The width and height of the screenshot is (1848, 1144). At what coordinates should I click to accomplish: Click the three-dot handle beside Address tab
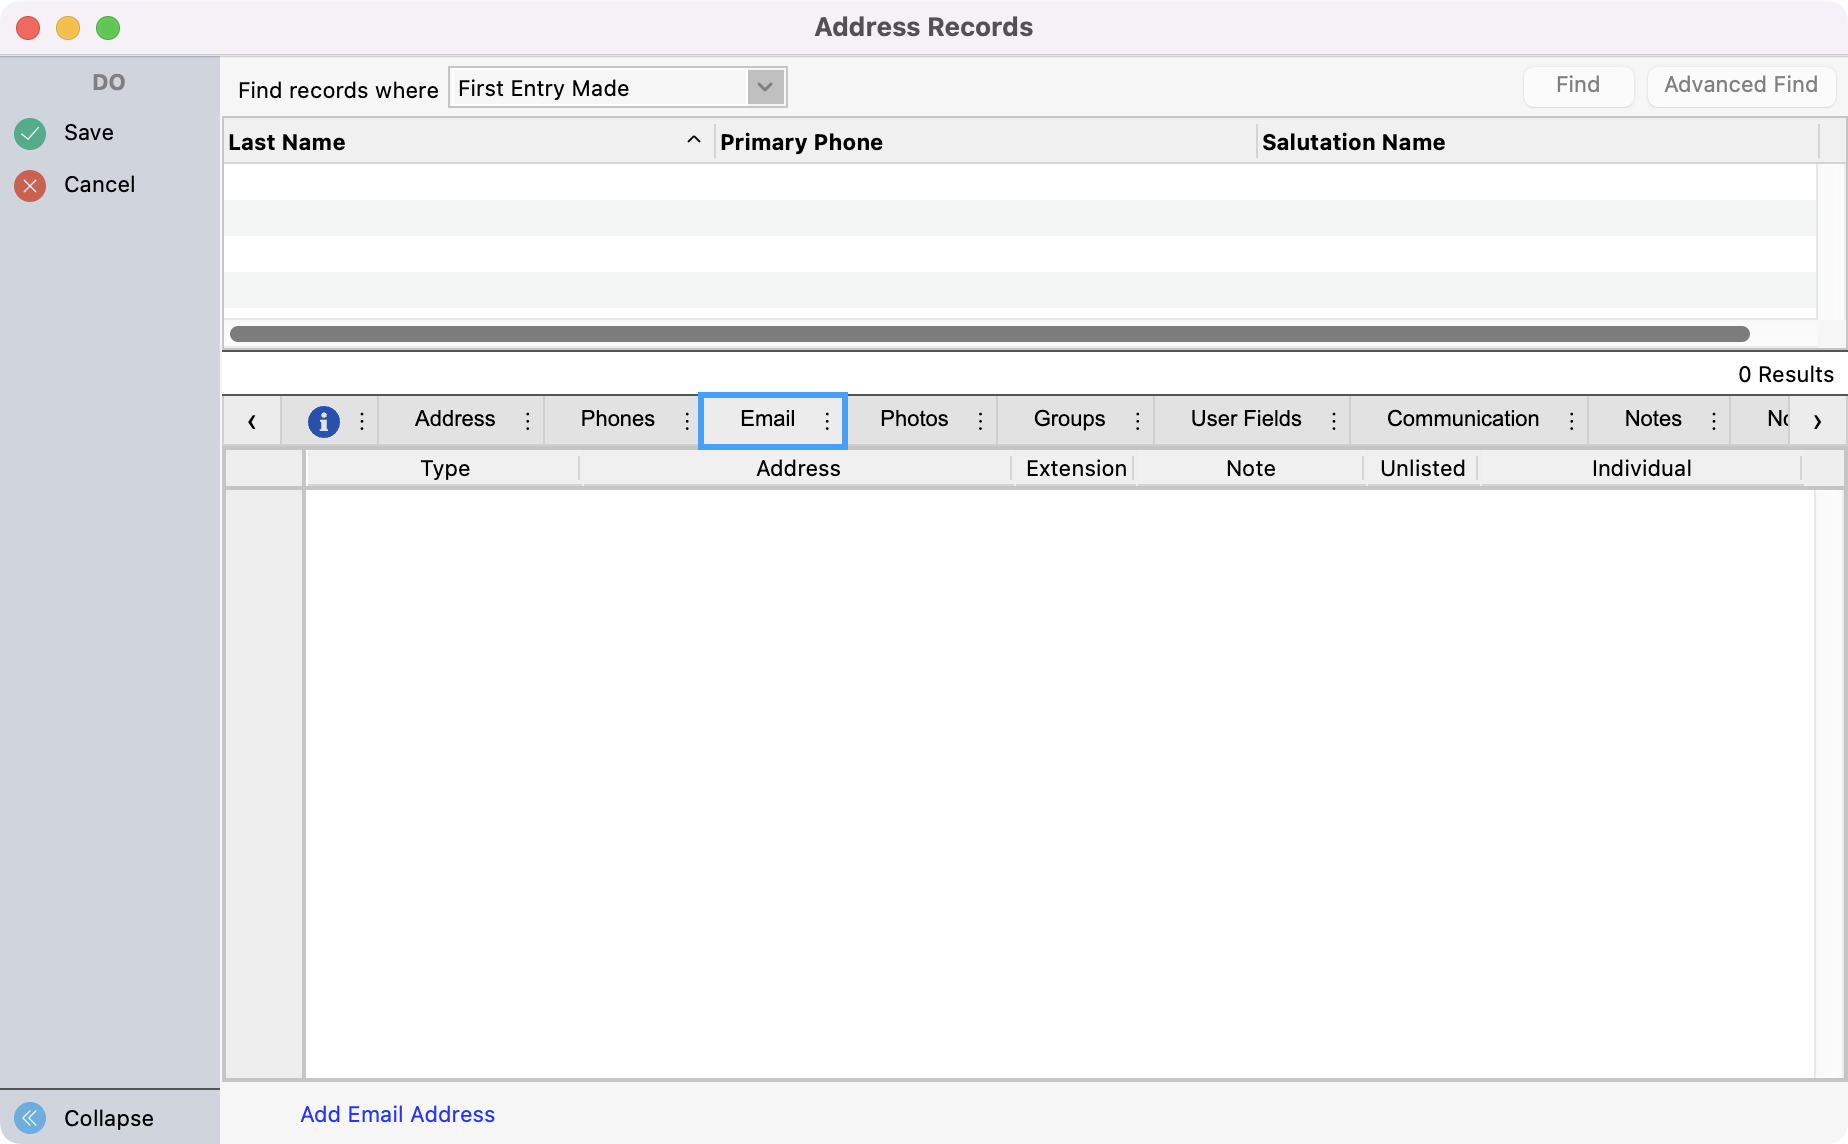pyautogui.click(x=528, y=421)
